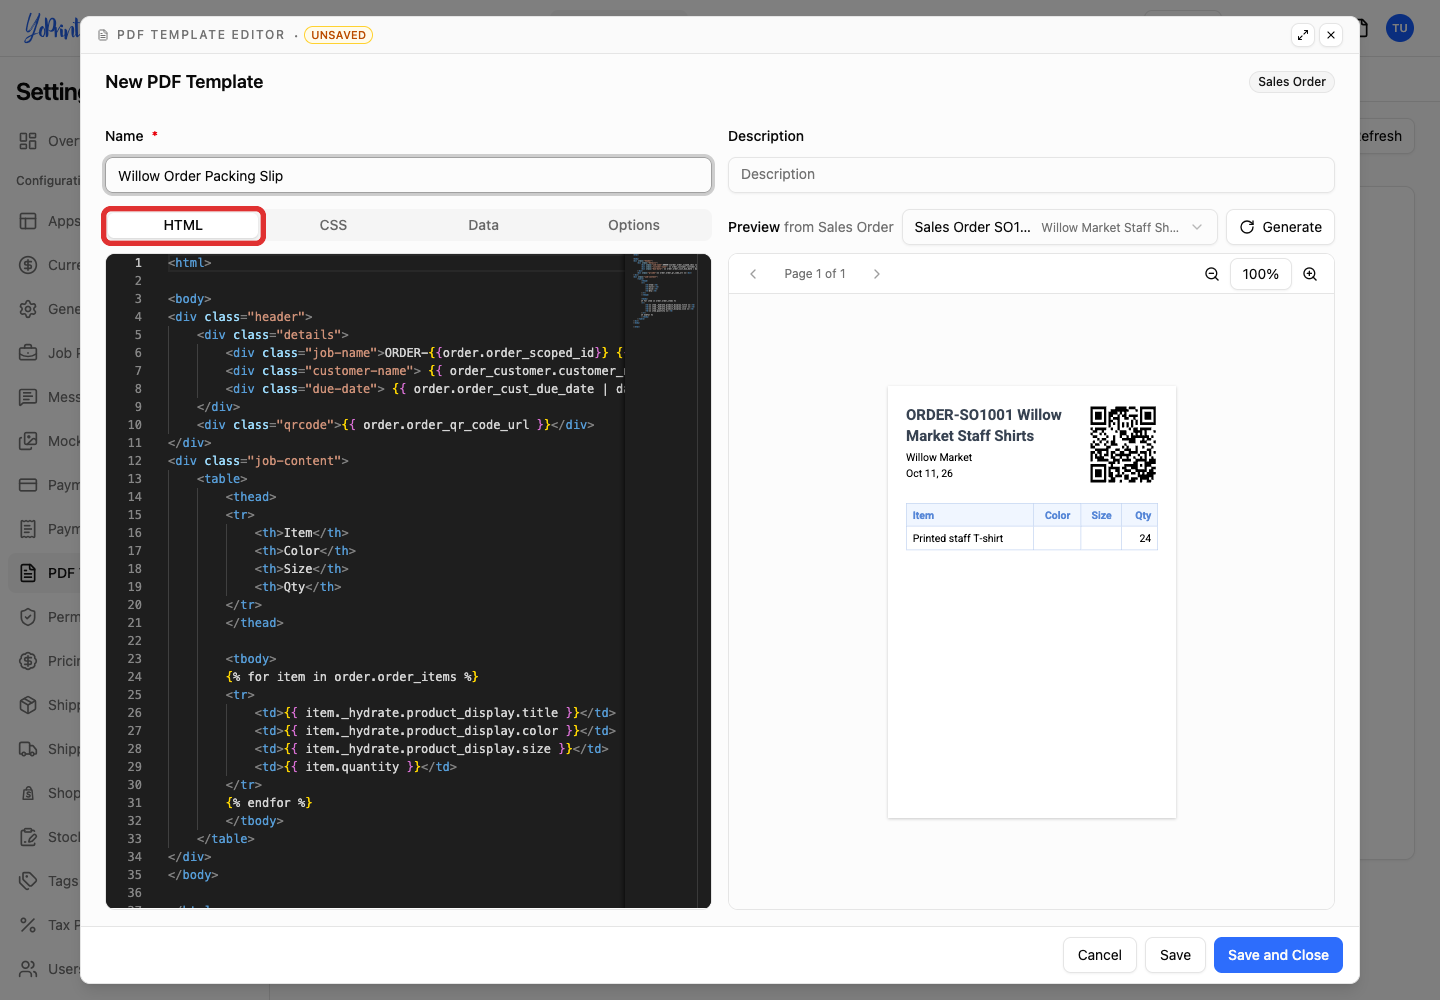Image resolution: width=1440 pixels, height=1000 pixels.
Task: Zoom in the PDF preview
Action: (x=1310, y=274)
